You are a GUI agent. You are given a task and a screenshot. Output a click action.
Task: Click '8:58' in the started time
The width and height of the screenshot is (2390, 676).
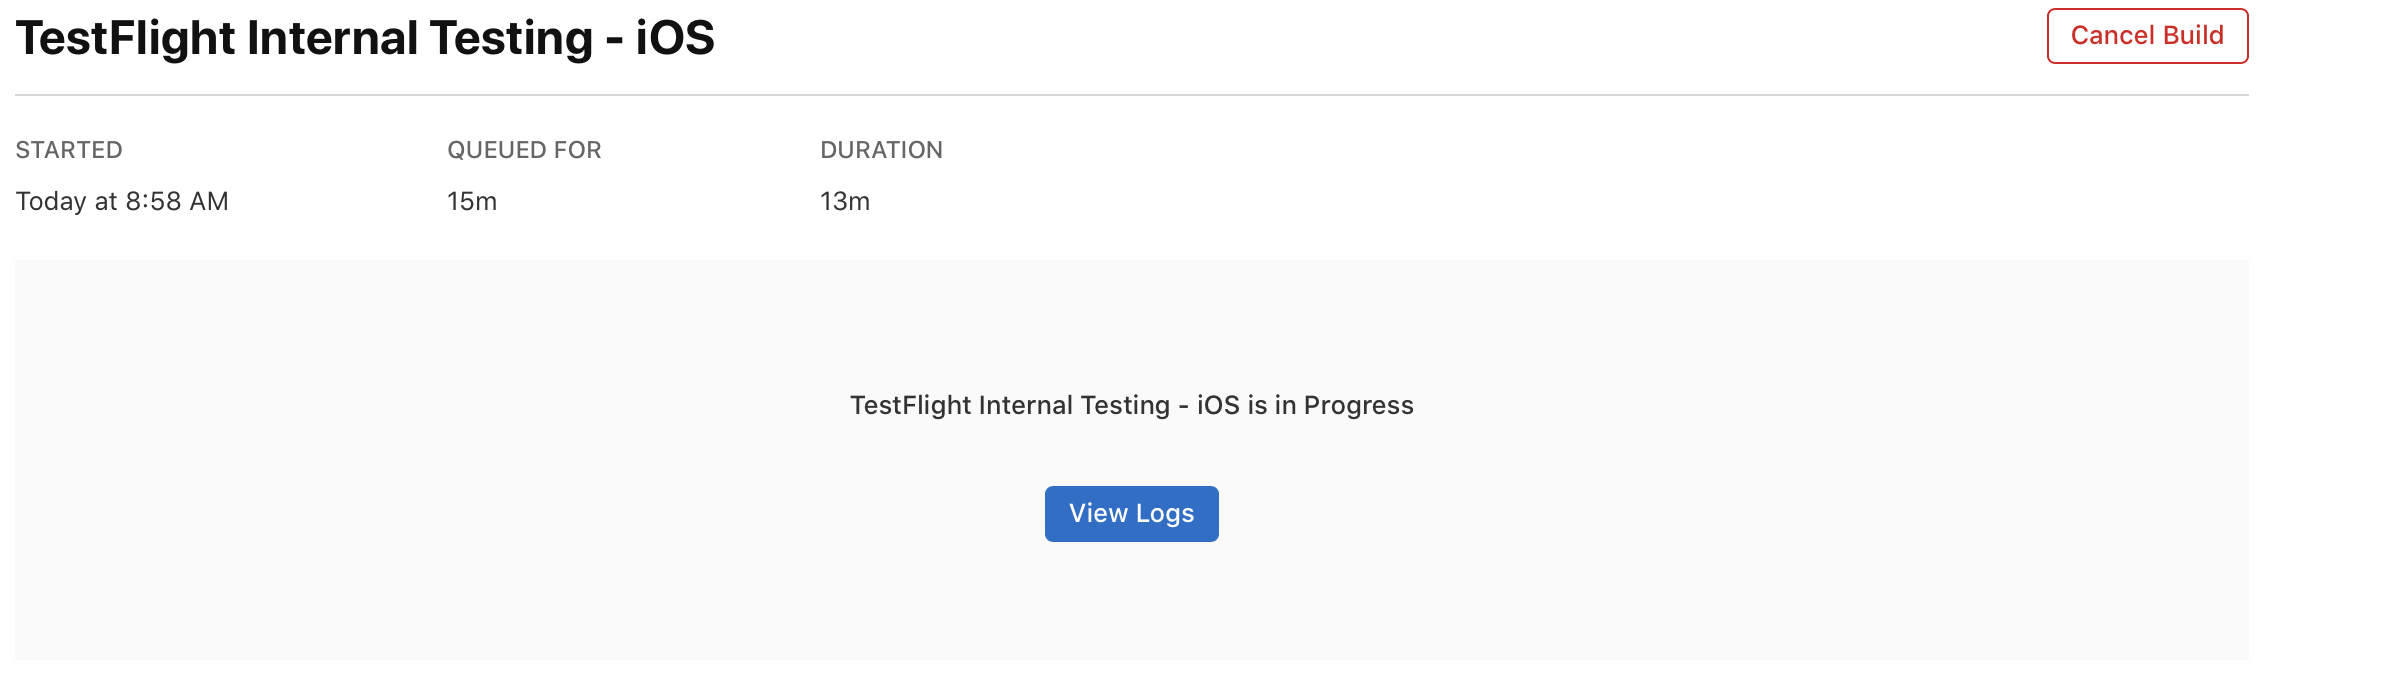[x=153, y=201]
